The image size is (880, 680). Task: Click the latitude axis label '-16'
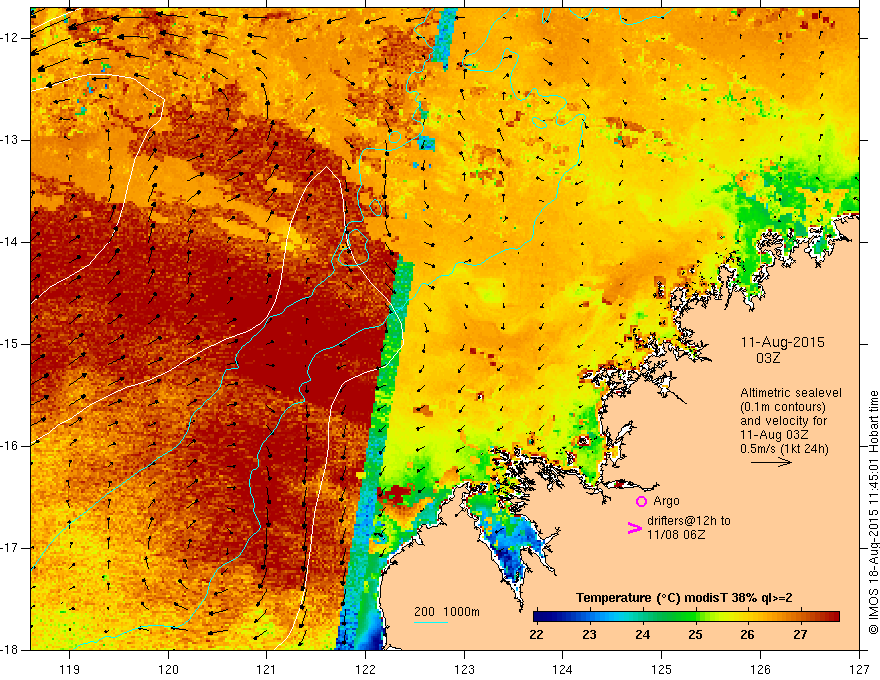pos(10,446)
